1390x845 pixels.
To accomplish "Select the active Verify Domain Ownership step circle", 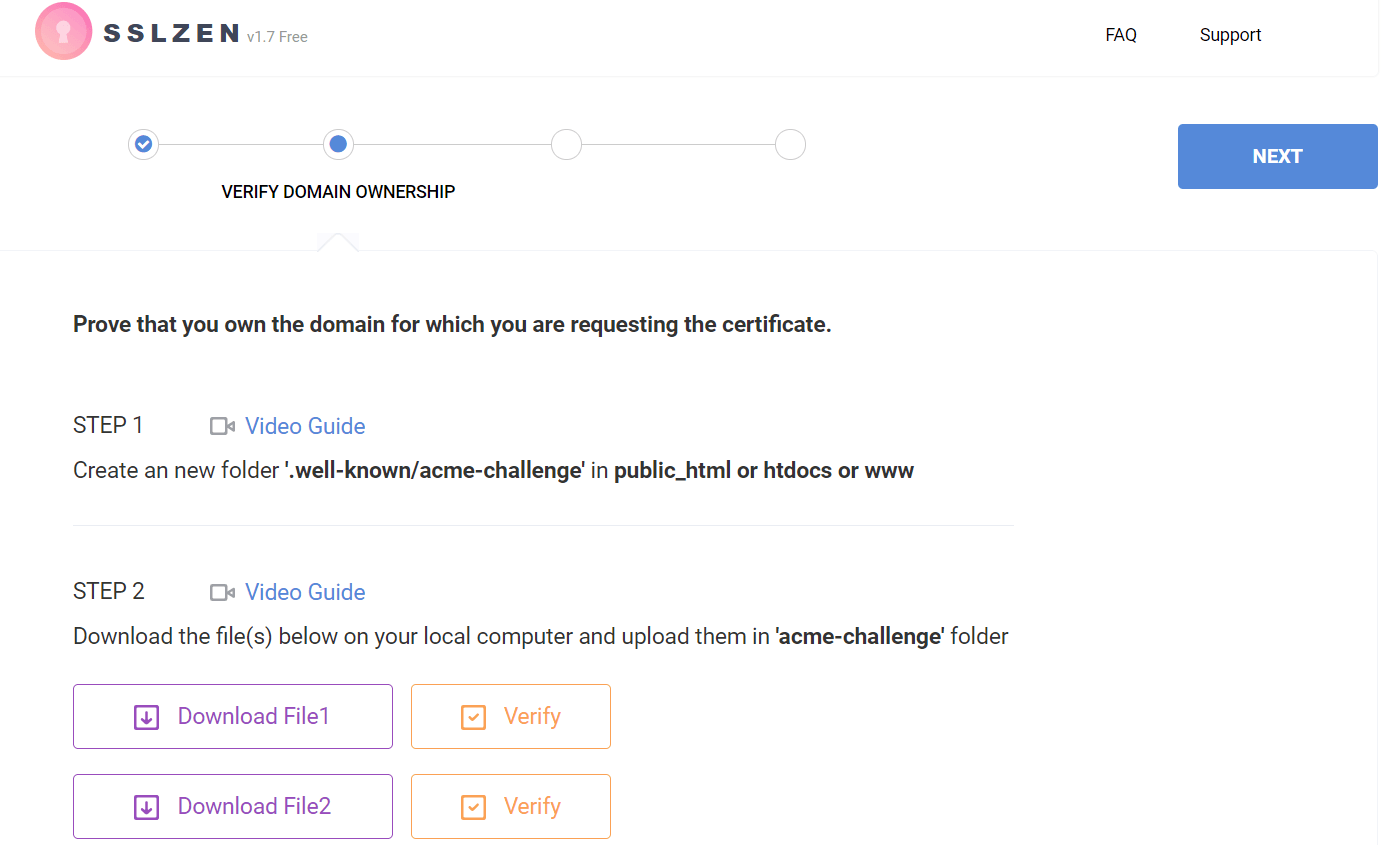I will pos(338,144).
